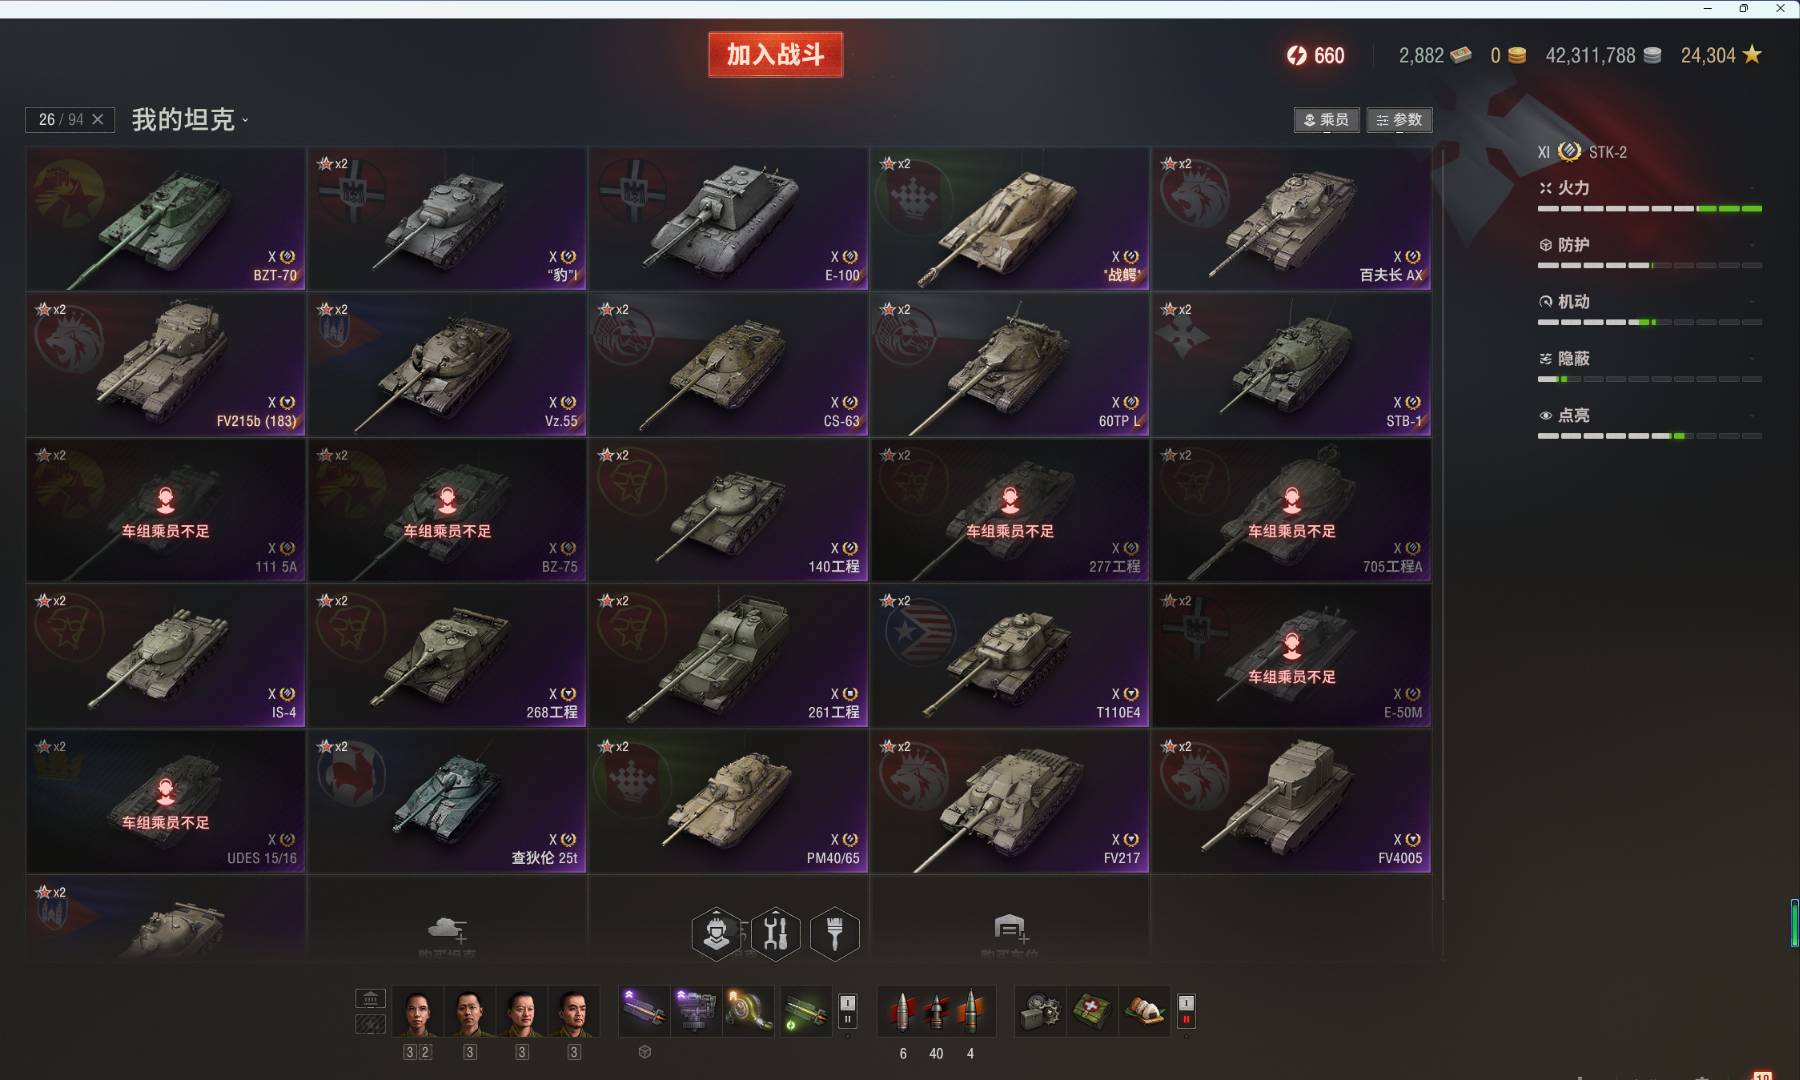Click the 加入战斗 battle button
Screen dimensions: 1800x1080
[775, 55]
